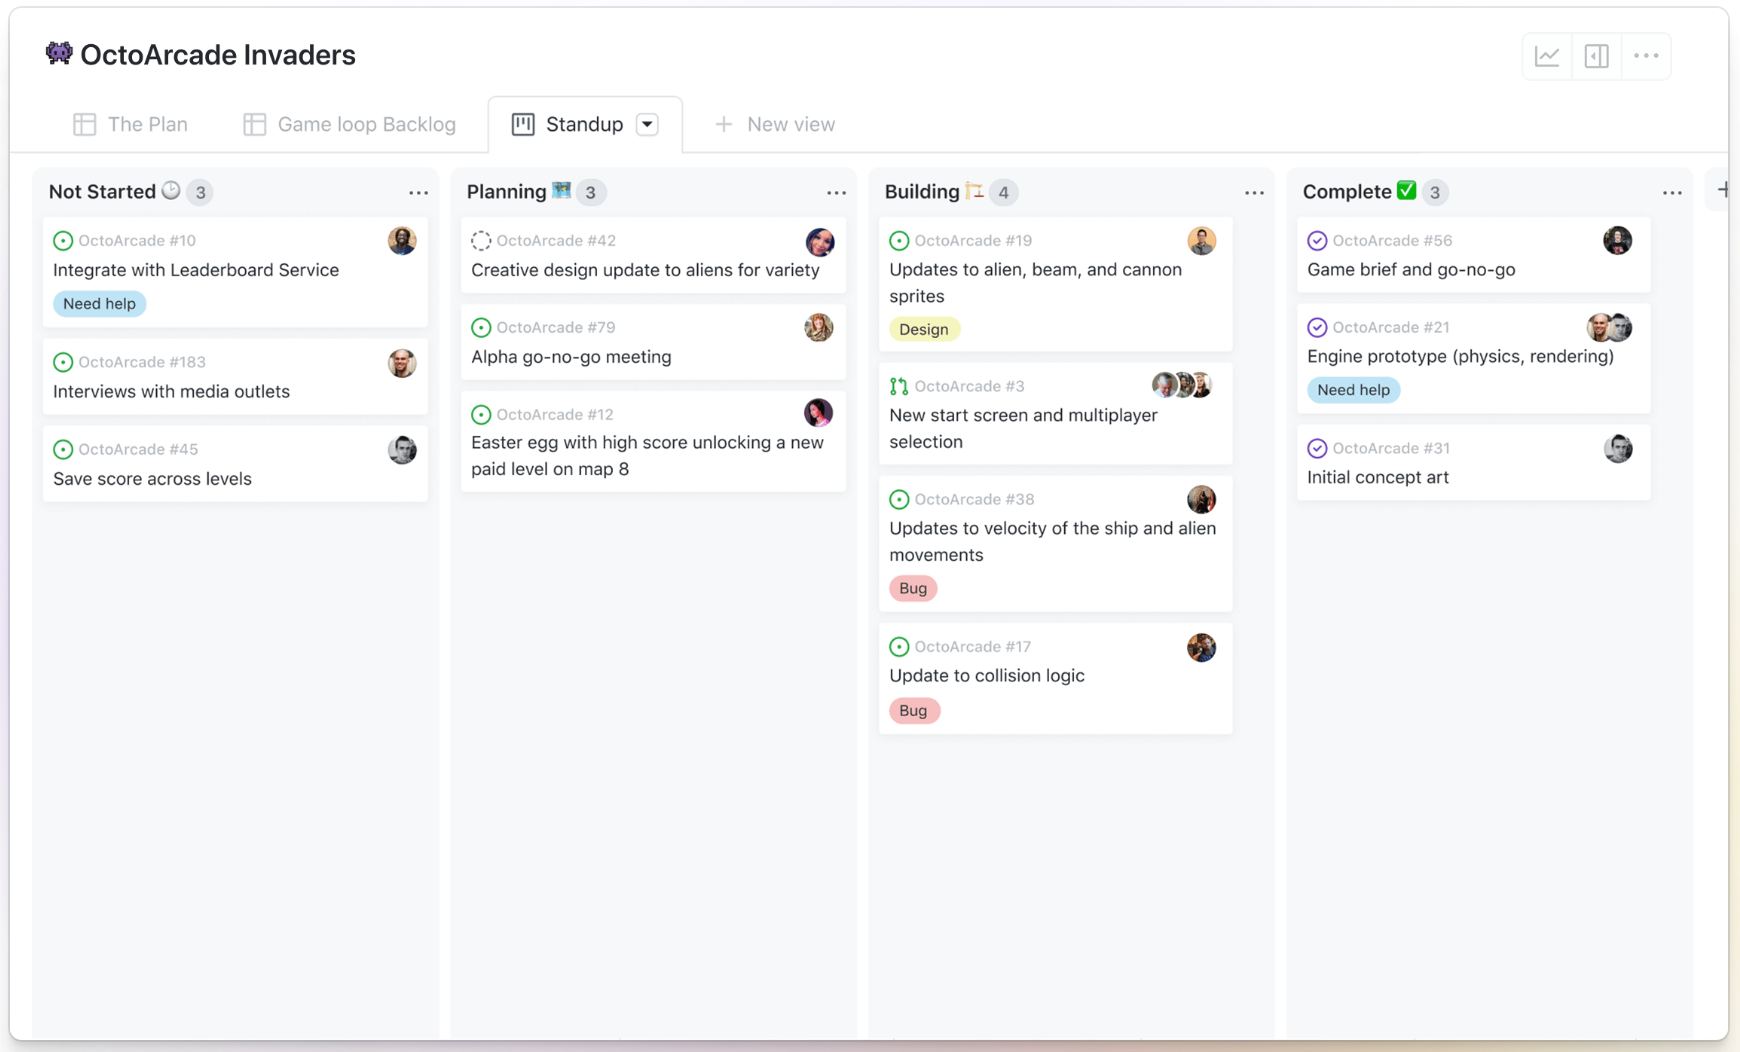The image size is (1740, 1052).
Task: Open Complete column options menu
Action: pos(1672,193)
